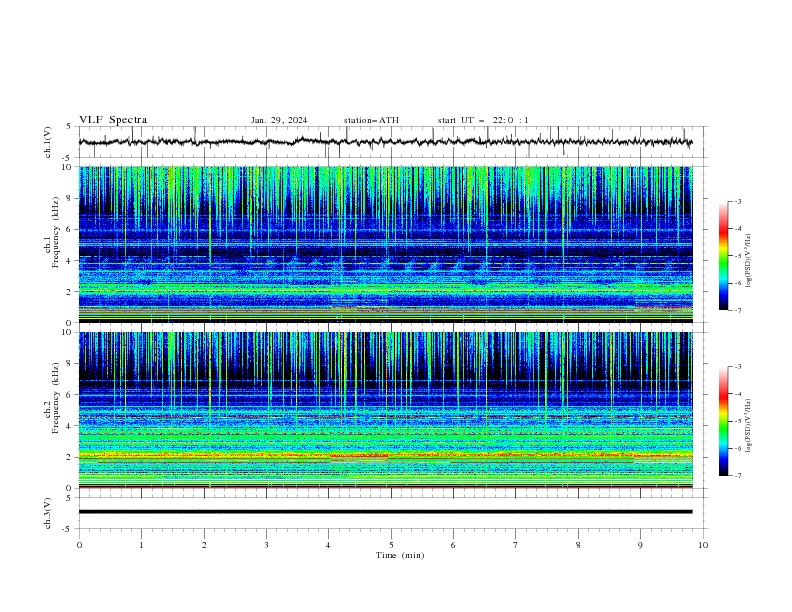792x612 pixels.
Task: Select the "Time (min)" axis title
Action: pos(400,555)
